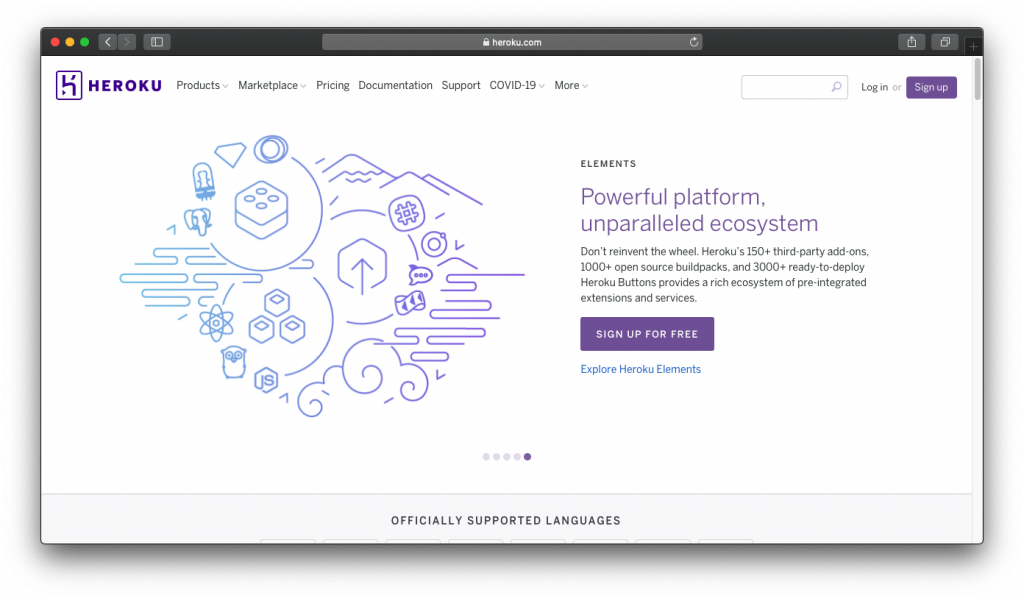Click the Slack hashtag icon in the illustration
Screen dimensions: 1024x598
click(406, 213)
